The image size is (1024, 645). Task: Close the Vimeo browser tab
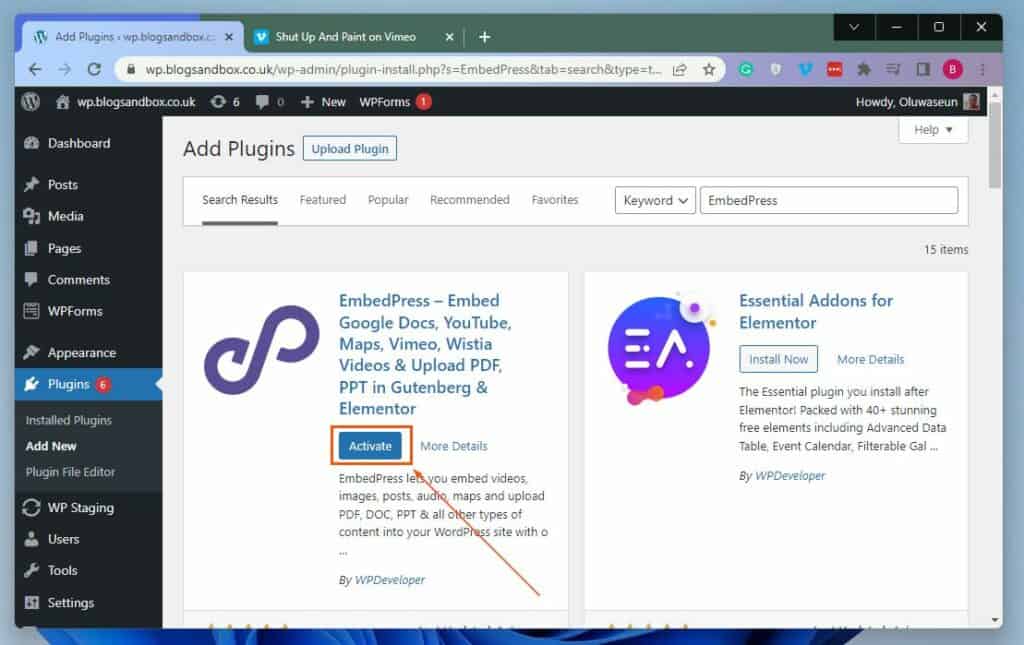449,37
